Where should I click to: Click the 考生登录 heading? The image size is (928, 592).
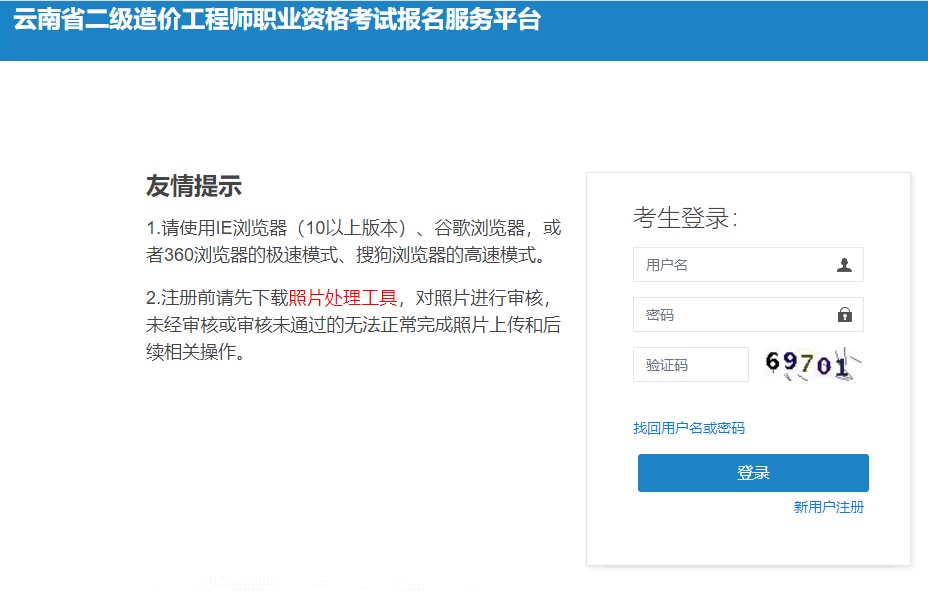pos(684,218)
